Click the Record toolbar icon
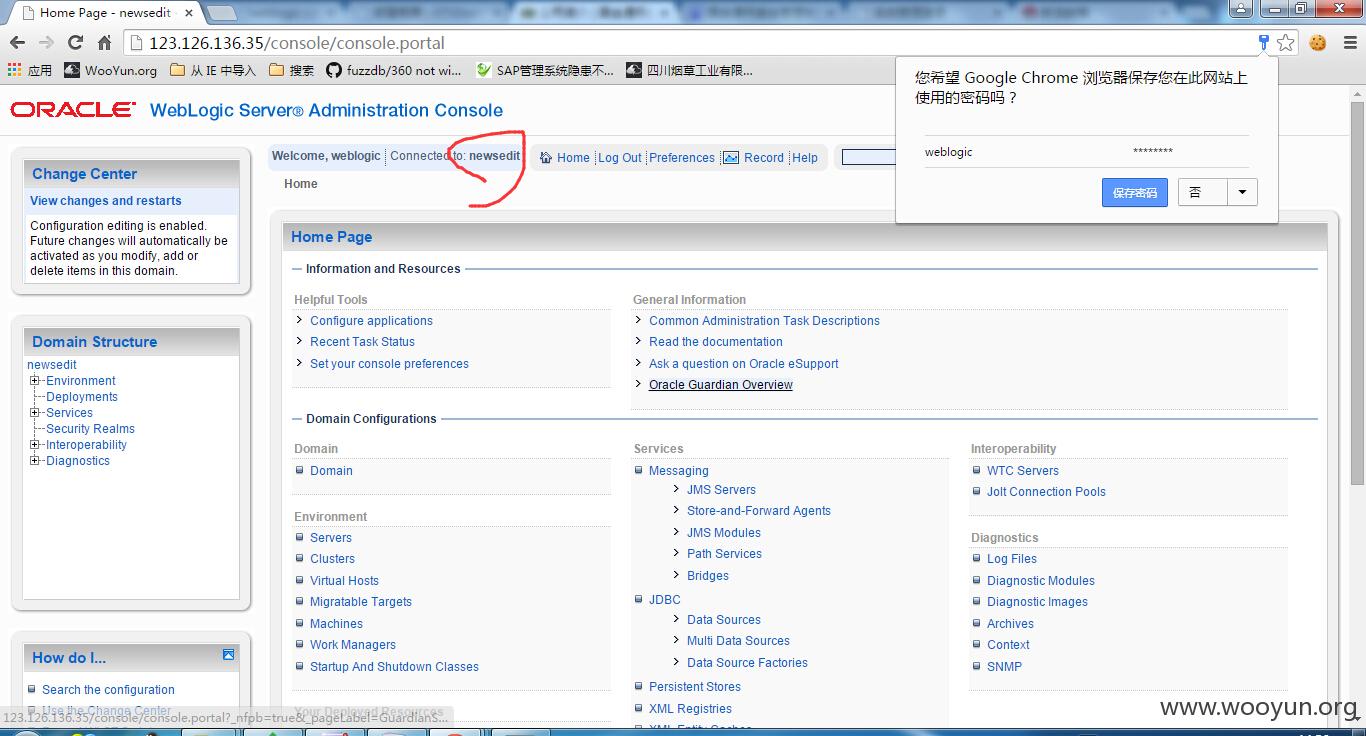The image size is (1366, 736). 731,157
